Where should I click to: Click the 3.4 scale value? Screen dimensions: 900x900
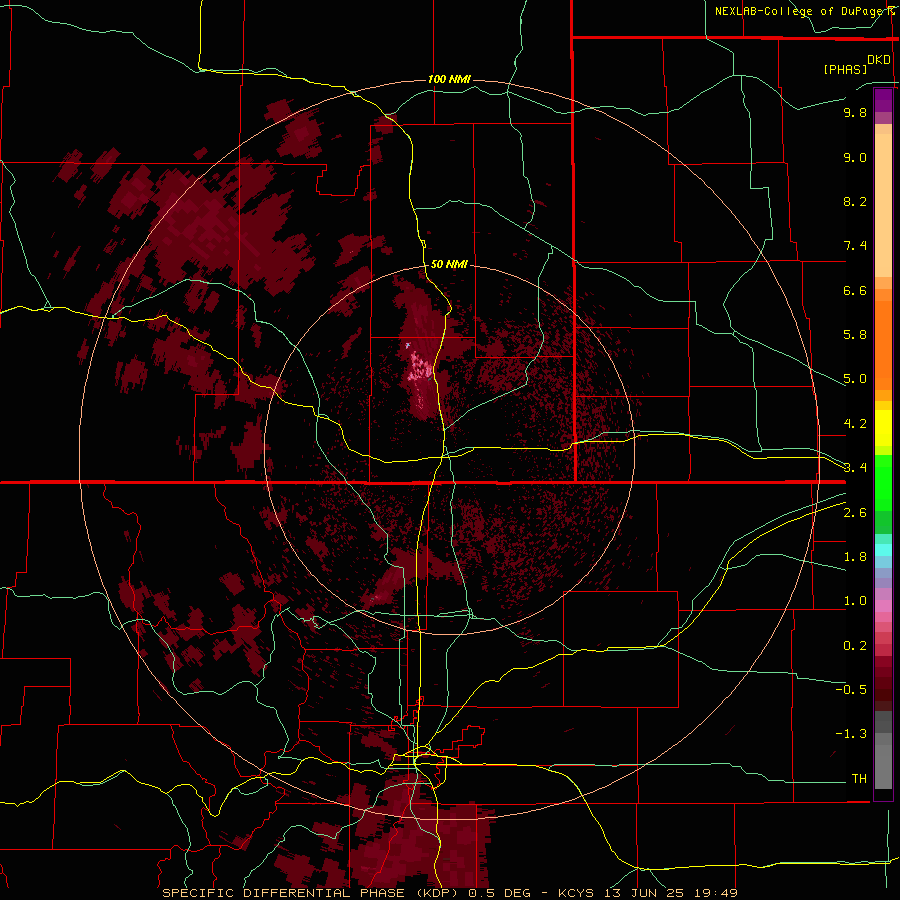tap(855, 467)
